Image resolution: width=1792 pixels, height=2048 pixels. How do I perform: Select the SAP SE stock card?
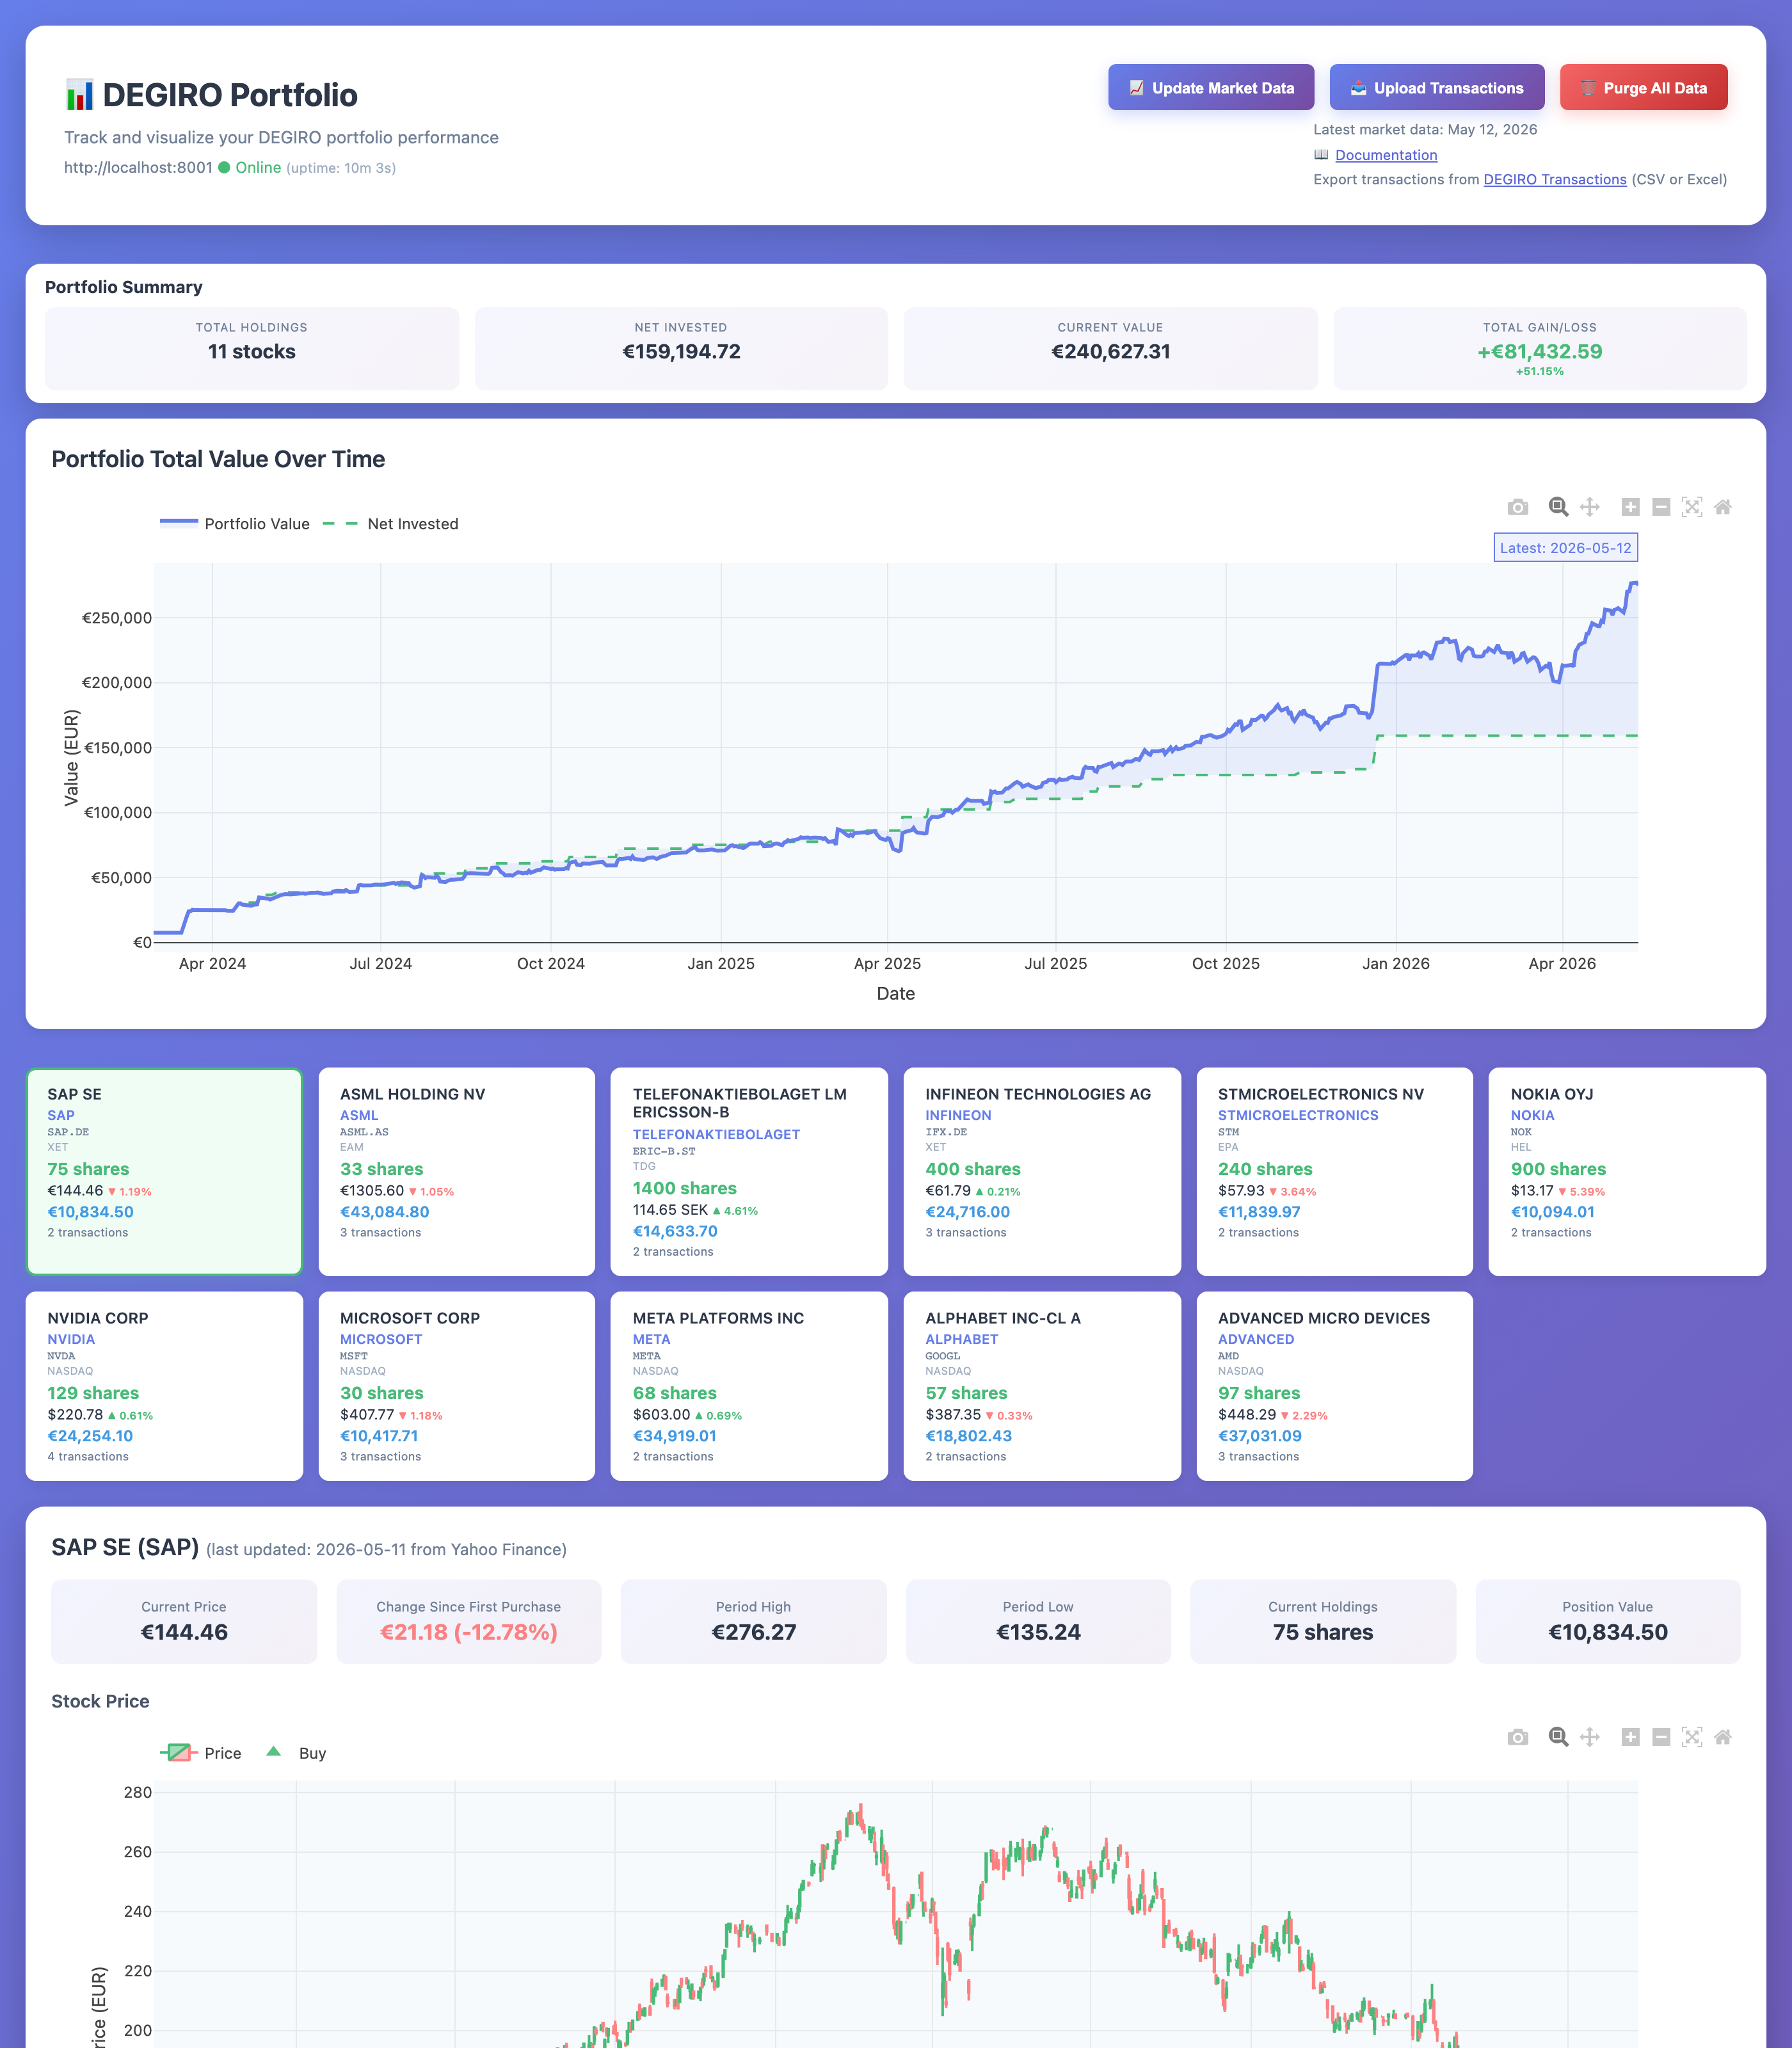pyautogui.click(x=164, y=1171)
